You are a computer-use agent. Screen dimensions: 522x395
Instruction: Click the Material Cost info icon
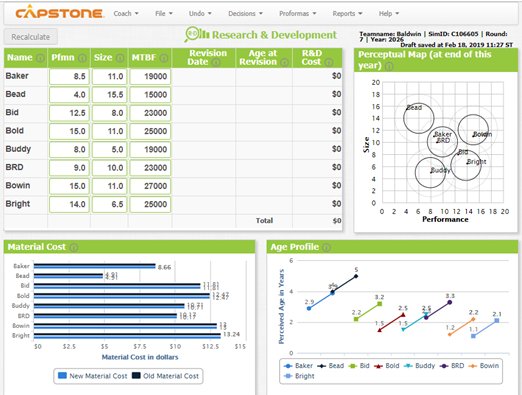point(74,247)
